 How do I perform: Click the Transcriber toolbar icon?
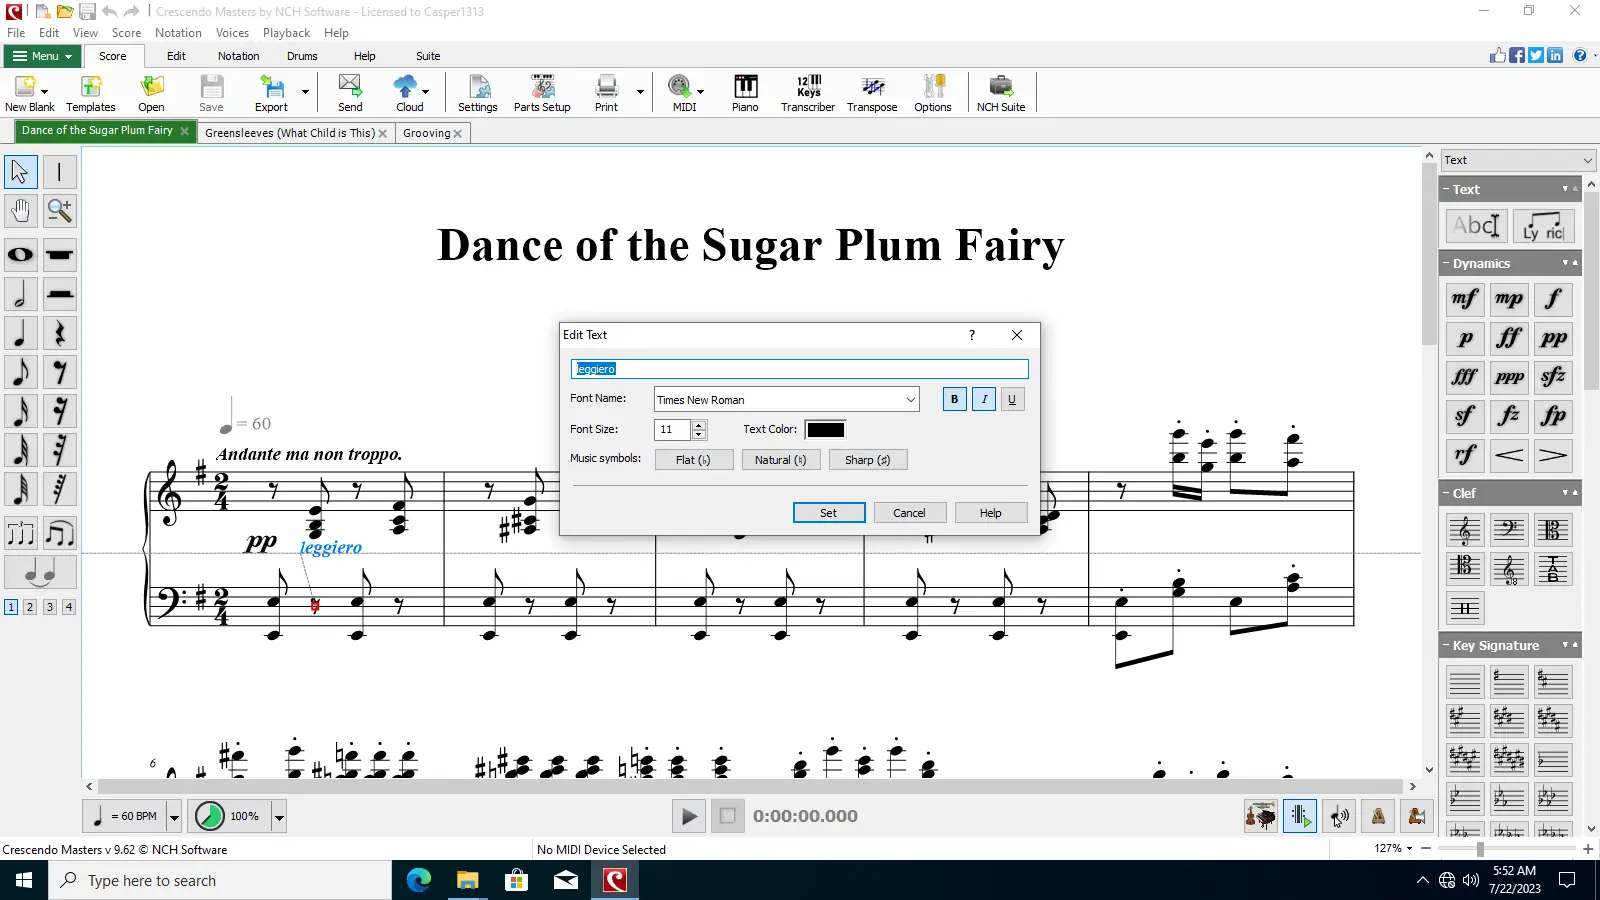point(808,93)
